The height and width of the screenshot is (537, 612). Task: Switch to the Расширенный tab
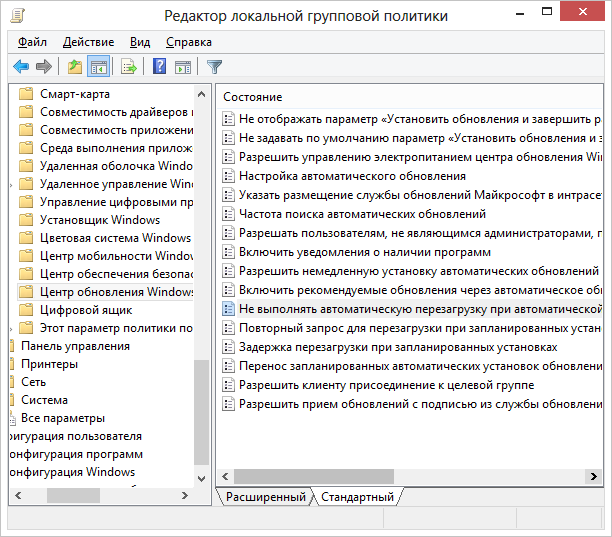pyautogui.click(x=265, y=497)
